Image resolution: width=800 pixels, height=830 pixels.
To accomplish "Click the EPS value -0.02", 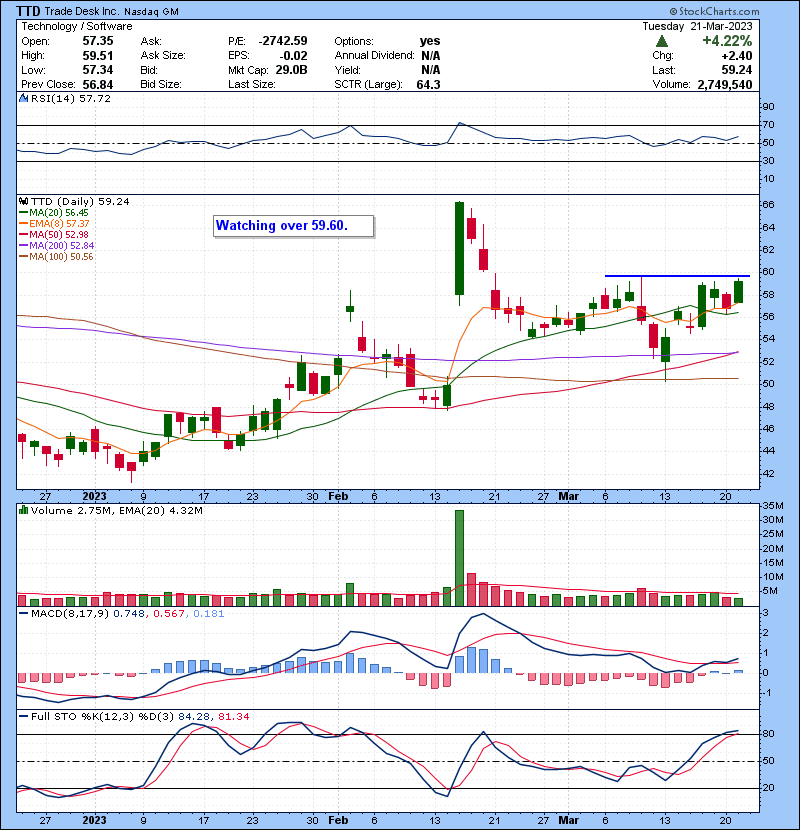I will coord(294,56).
